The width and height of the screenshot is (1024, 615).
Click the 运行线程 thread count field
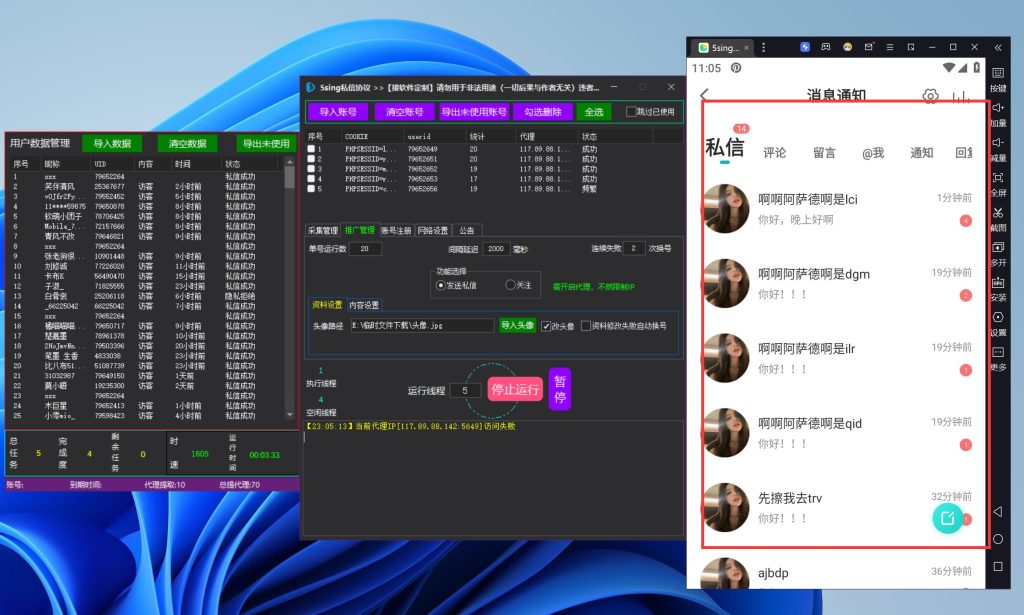click(464, 391)
